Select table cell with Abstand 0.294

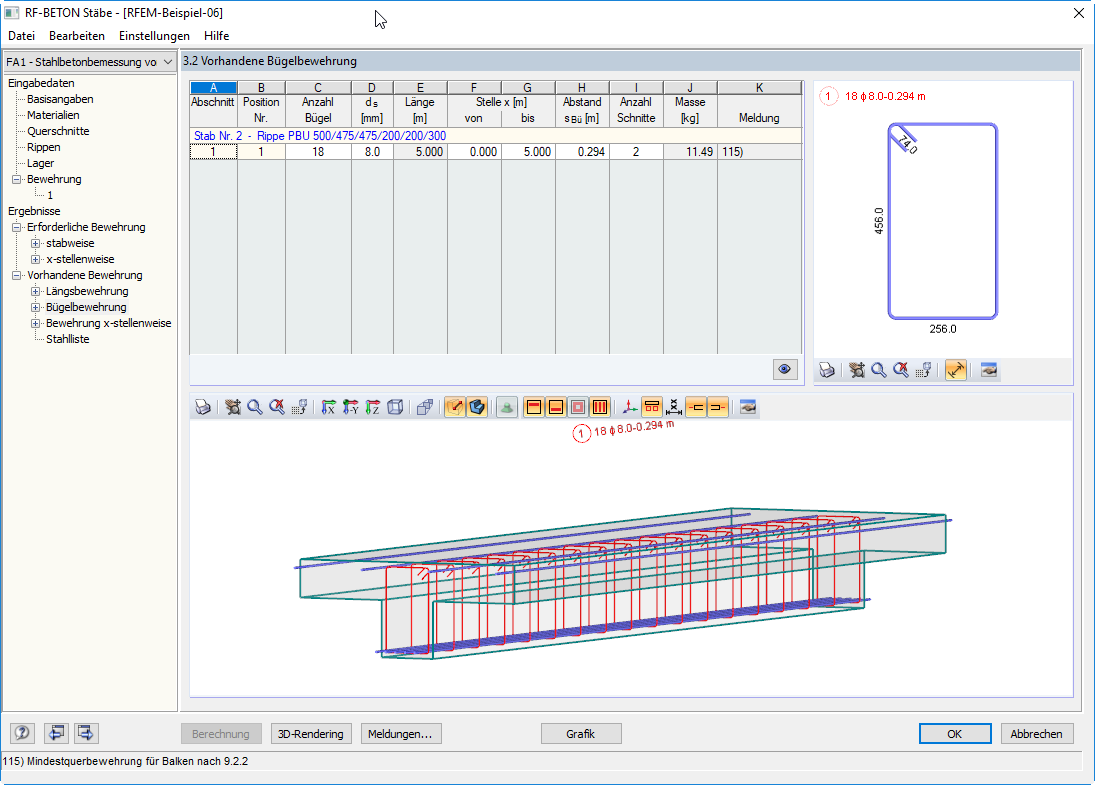coord(582,152)
